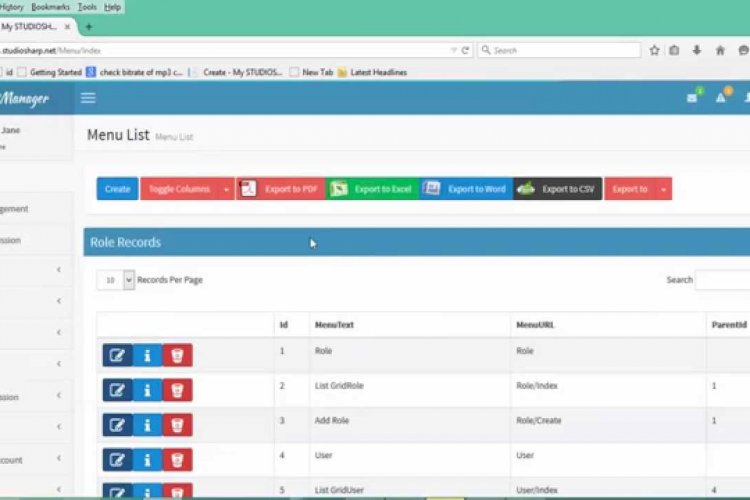Viewport: 750px width, 500px height.
Task: Open the bookmarks list icon in toolbar
Action: click(x=674, y=50)
